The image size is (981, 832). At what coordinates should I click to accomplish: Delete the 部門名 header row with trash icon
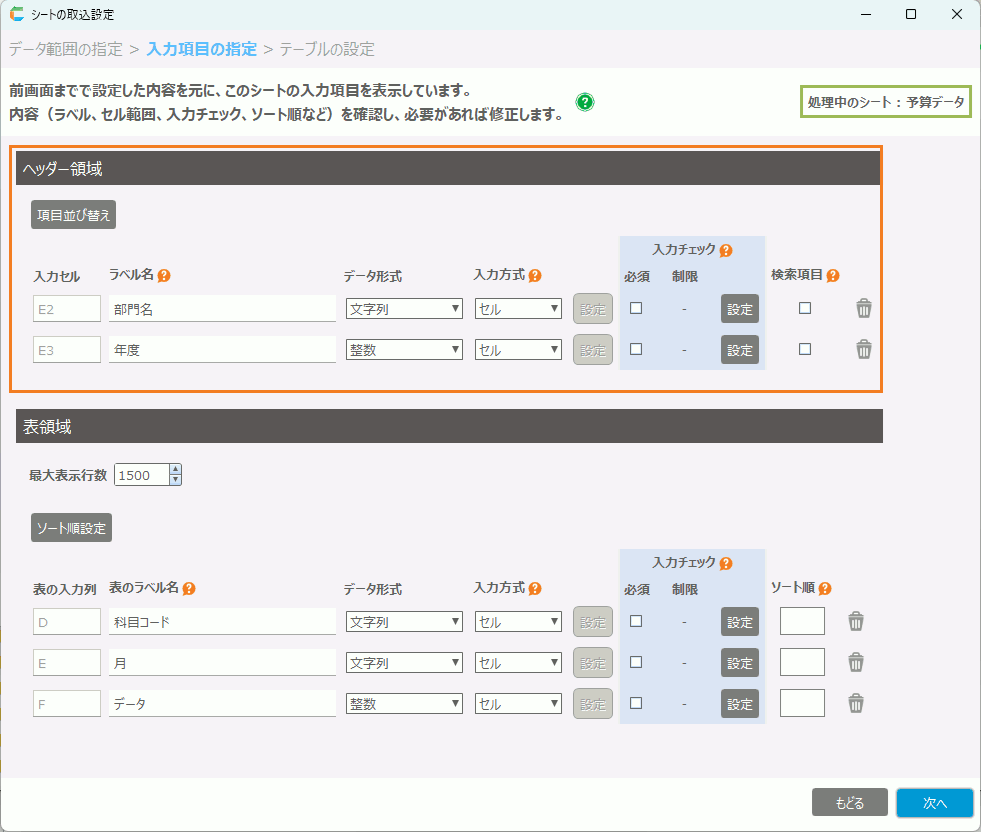[x=864, y=309]
